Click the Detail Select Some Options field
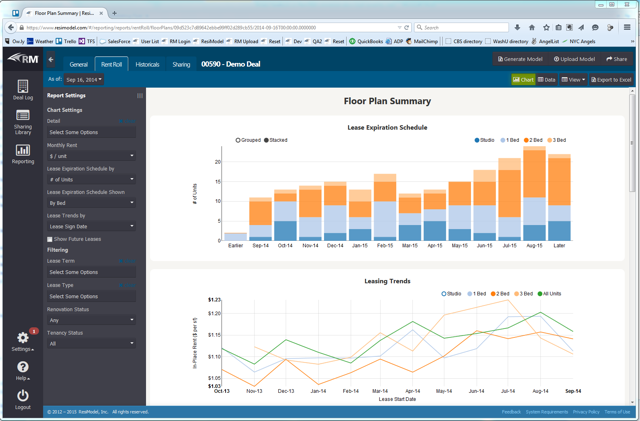This screenshot has height=421, width=640. 91,132
